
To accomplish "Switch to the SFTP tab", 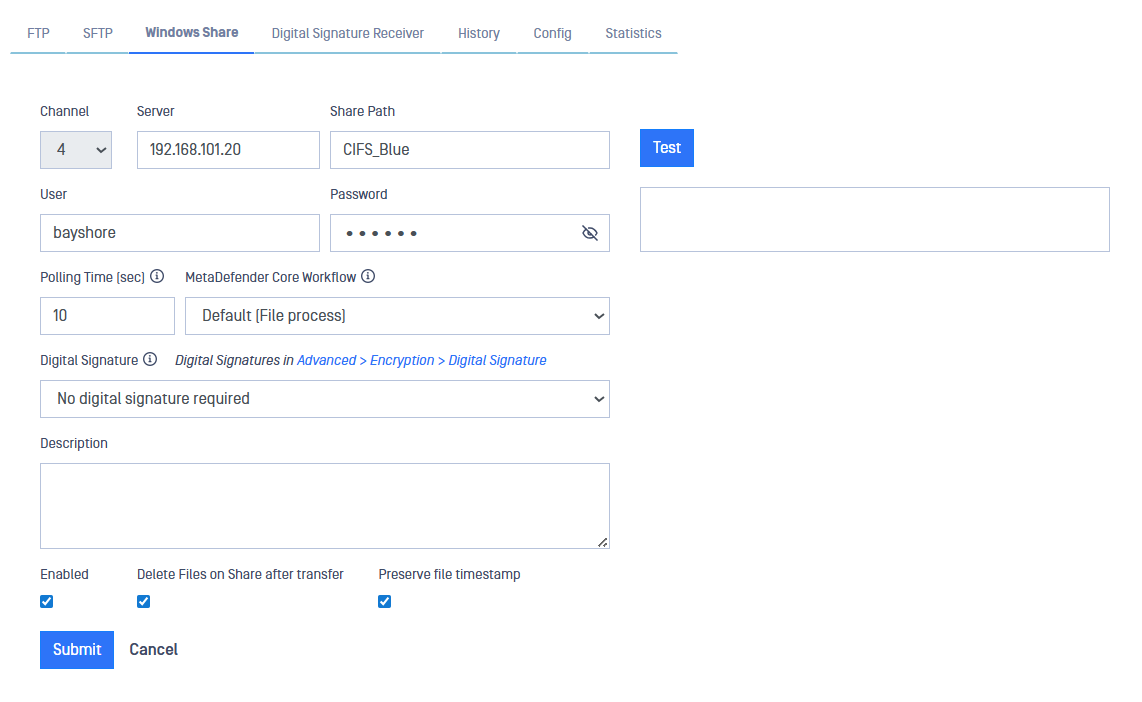I will (98, 33).
